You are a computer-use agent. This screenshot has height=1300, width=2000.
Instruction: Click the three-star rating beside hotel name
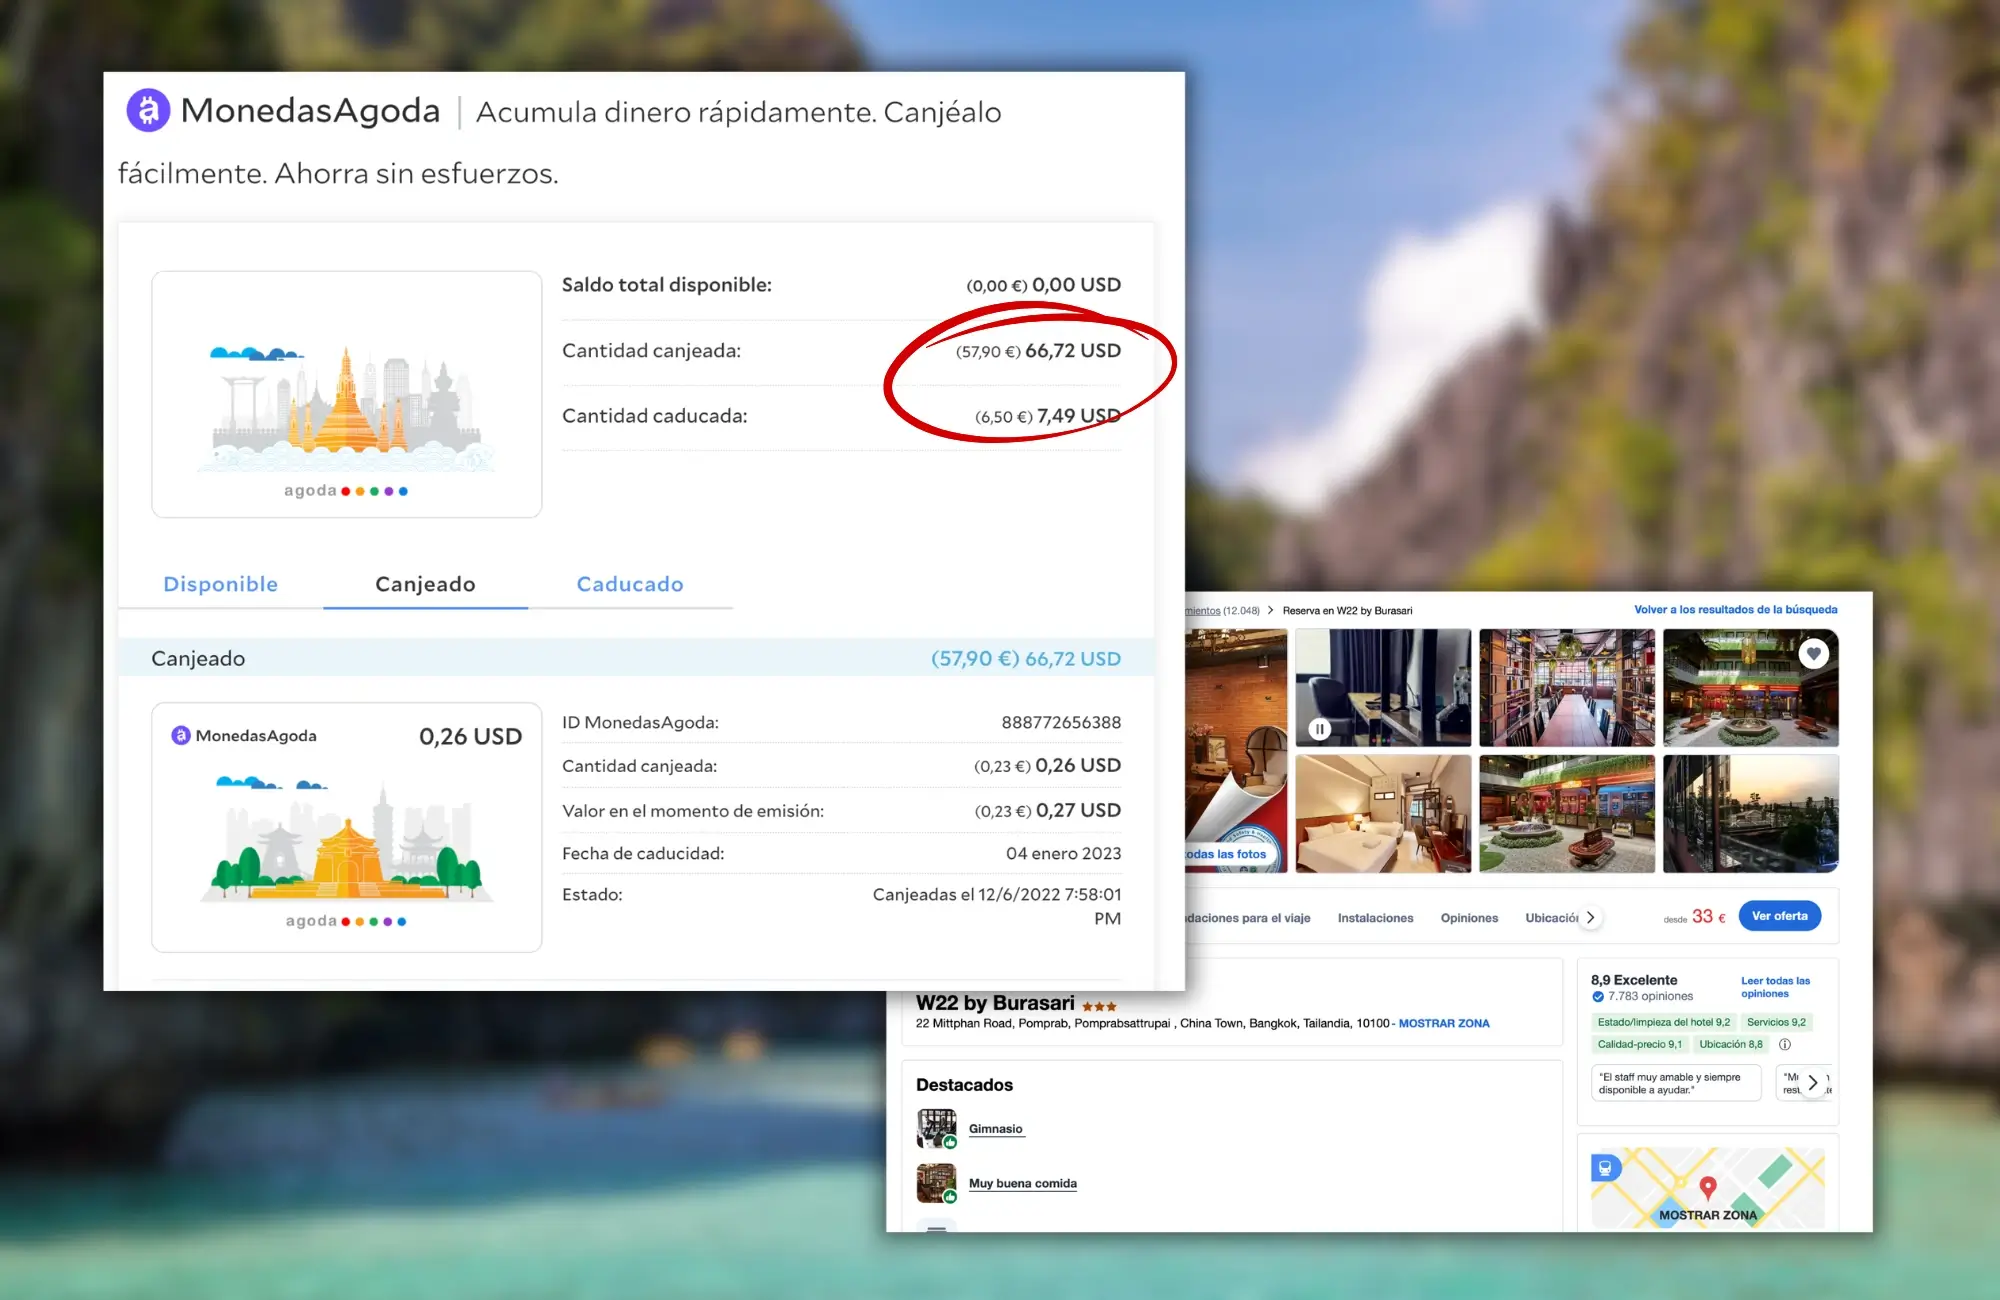click(1099, 1006)
